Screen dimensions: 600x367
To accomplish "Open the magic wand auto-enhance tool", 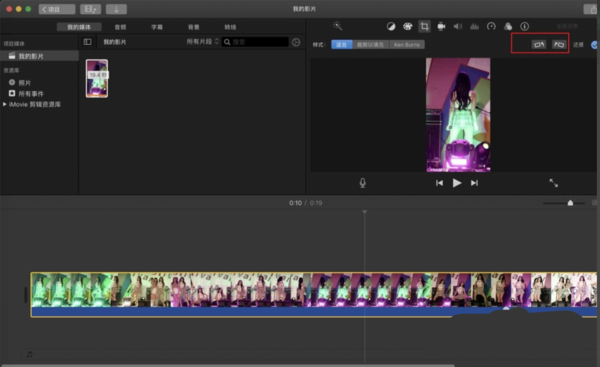I will [x=337, y=26].
